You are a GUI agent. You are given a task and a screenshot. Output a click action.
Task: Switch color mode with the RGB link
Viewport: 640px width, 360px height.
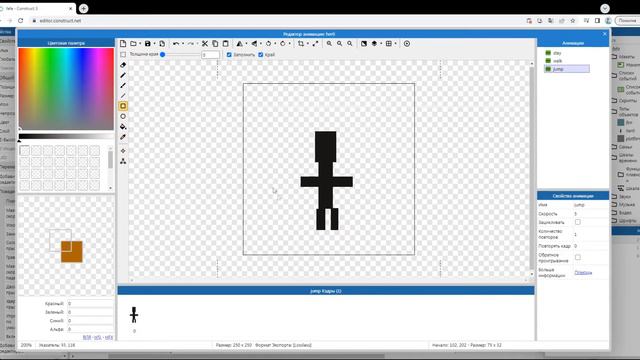click(87, 337)
